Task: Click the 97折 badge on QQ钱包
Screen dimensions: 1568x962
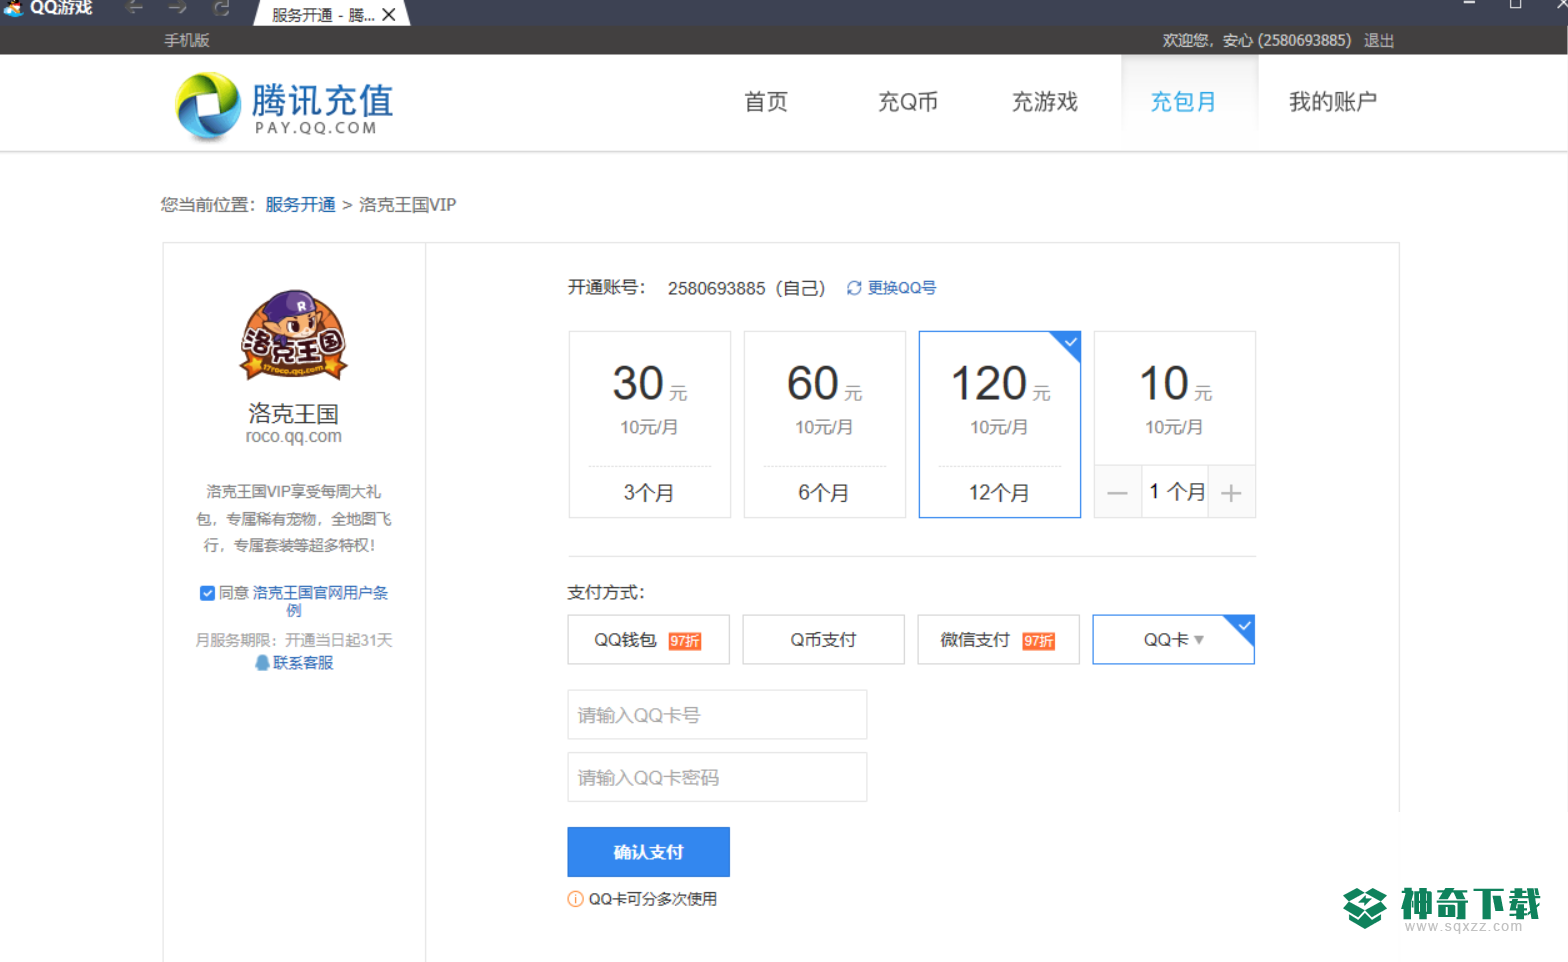Action: 685,641
